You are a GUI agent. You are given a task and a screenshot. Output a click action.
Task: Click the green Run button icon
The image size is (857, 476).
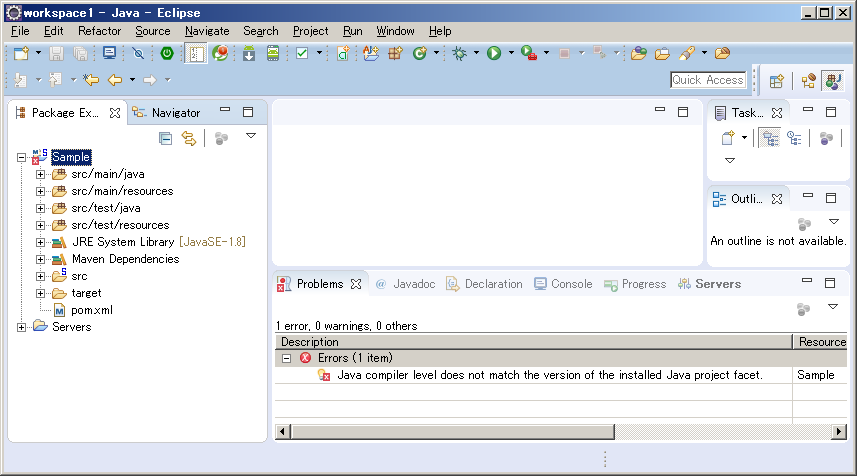(x=494, y=53)
